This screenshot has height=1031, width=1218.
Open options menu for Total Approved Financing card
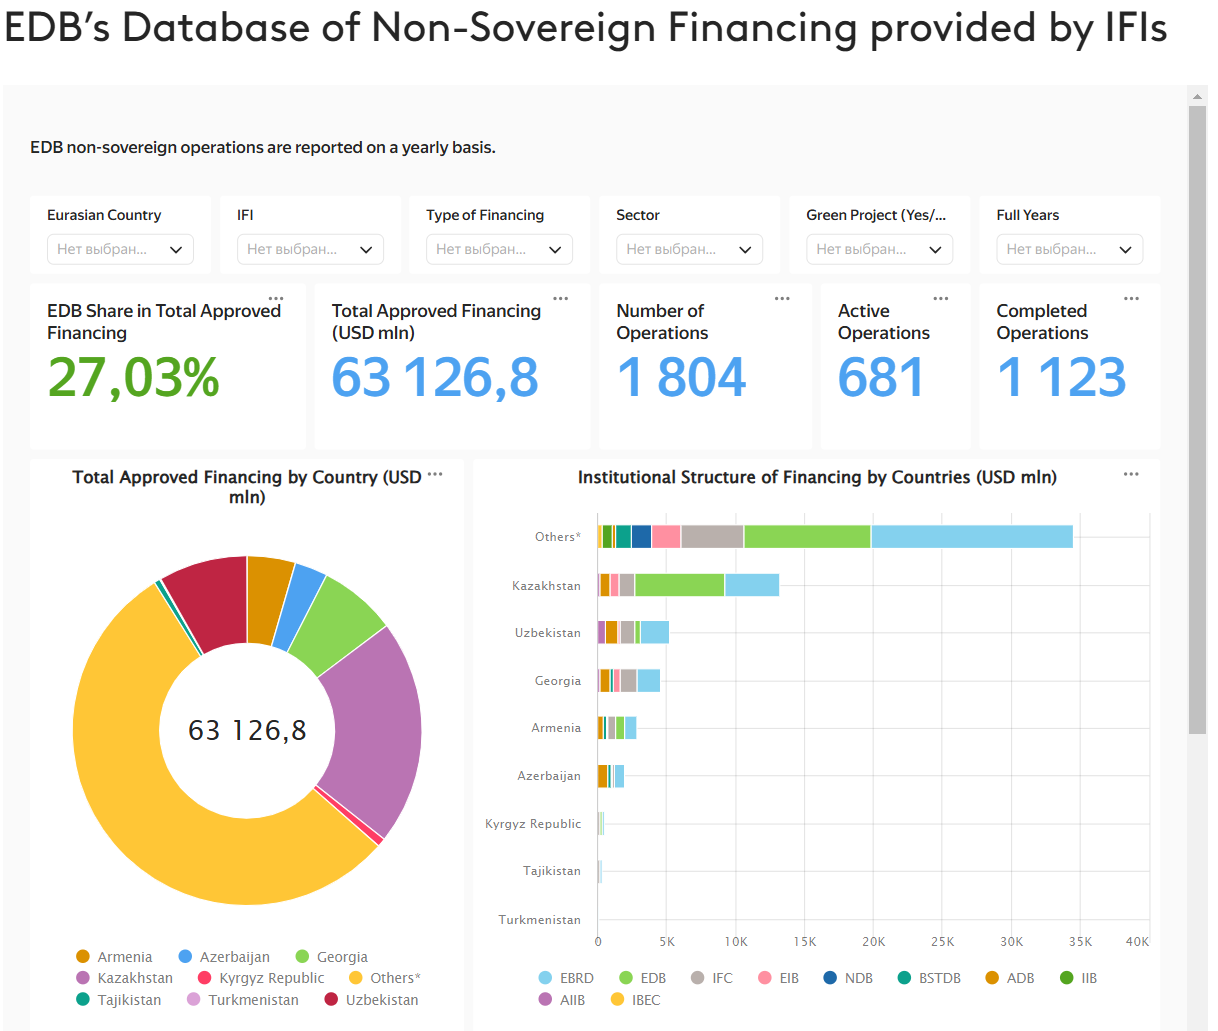pos(561,299)
